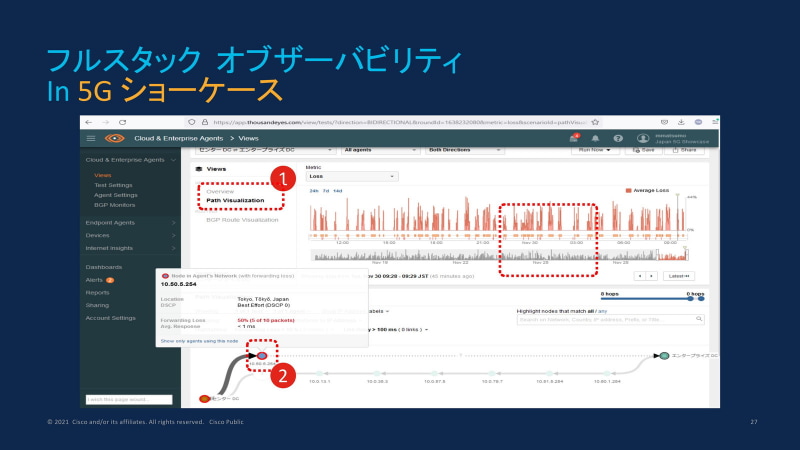Click the browser back arrow

click(x=89, y=122)
